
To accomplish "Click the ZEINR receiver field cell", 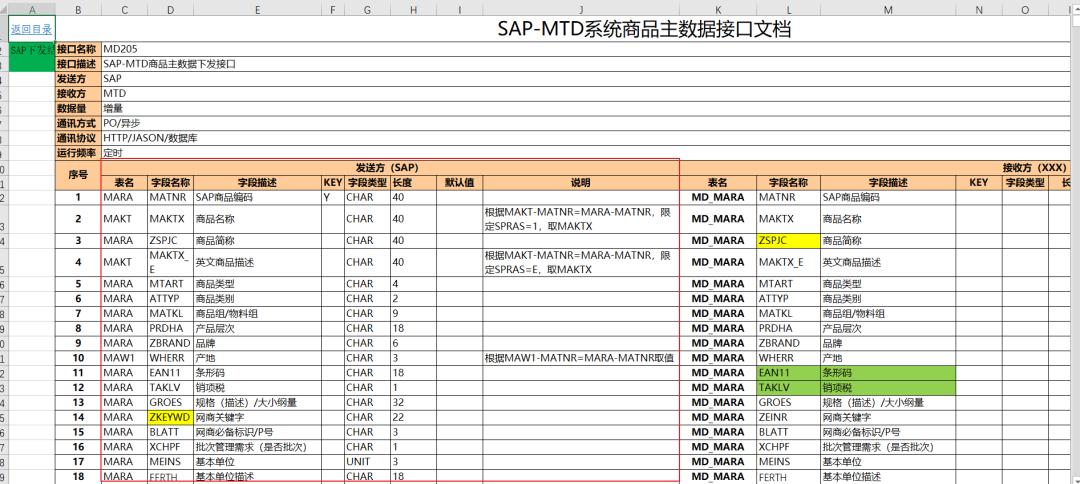I will pyautogui.click(x=788, y=417).
